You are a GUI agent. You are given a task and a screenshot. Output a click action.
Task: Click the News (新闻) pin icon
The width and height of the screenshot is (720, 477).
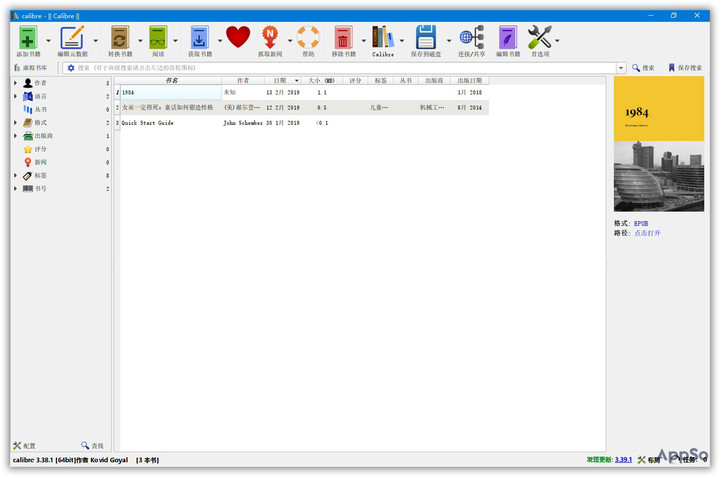28,162
